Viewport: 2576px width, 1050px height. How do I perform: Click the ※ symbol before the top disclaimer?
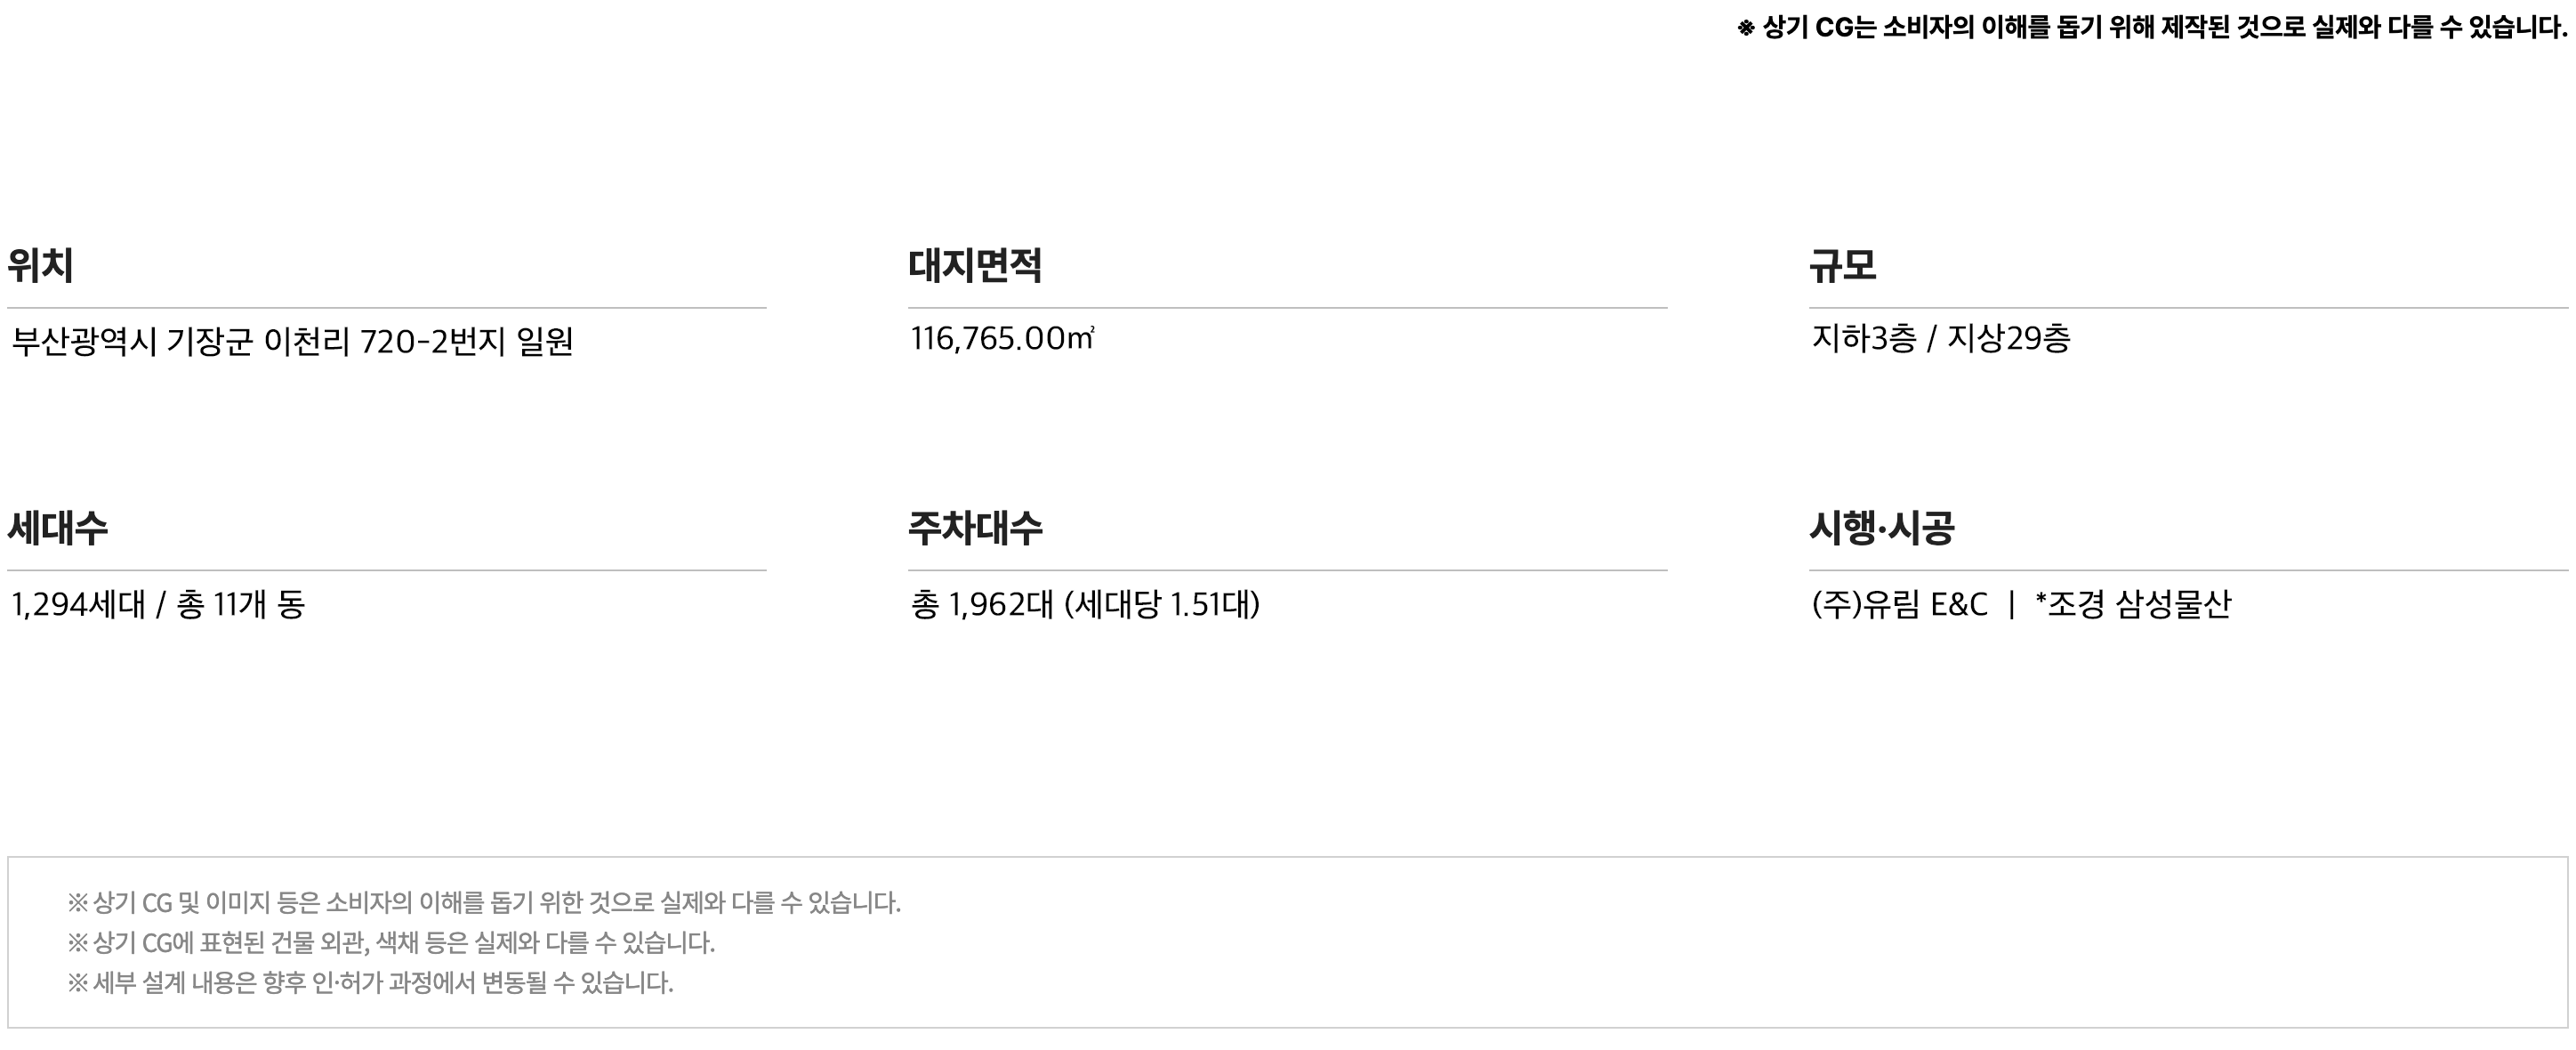click(1746, 28)
